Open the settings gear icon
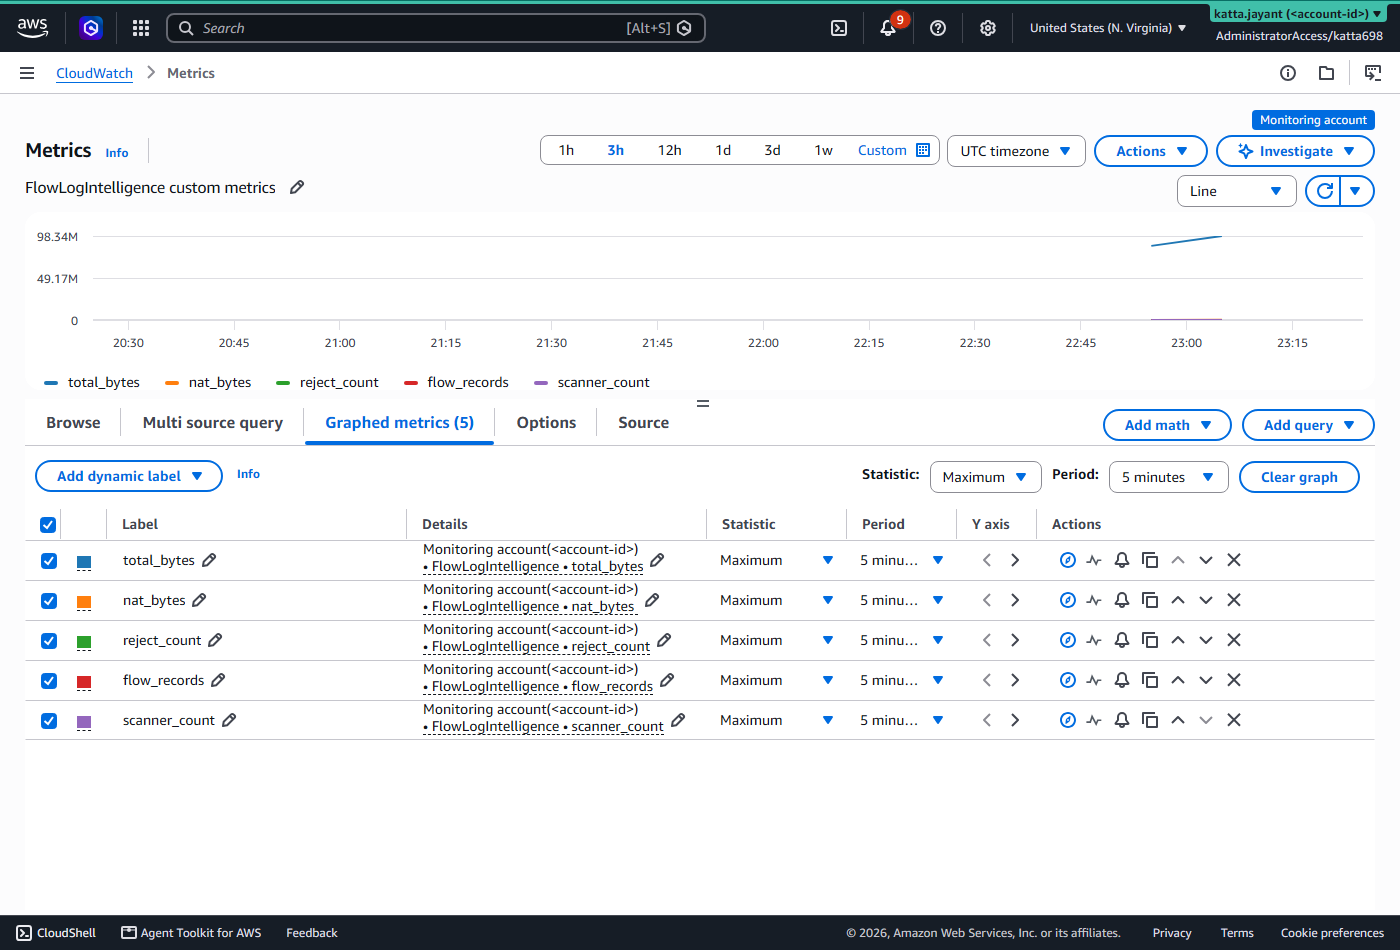Image resolution: width=1400 pixels, height=950 pixels. click(988, 28)
